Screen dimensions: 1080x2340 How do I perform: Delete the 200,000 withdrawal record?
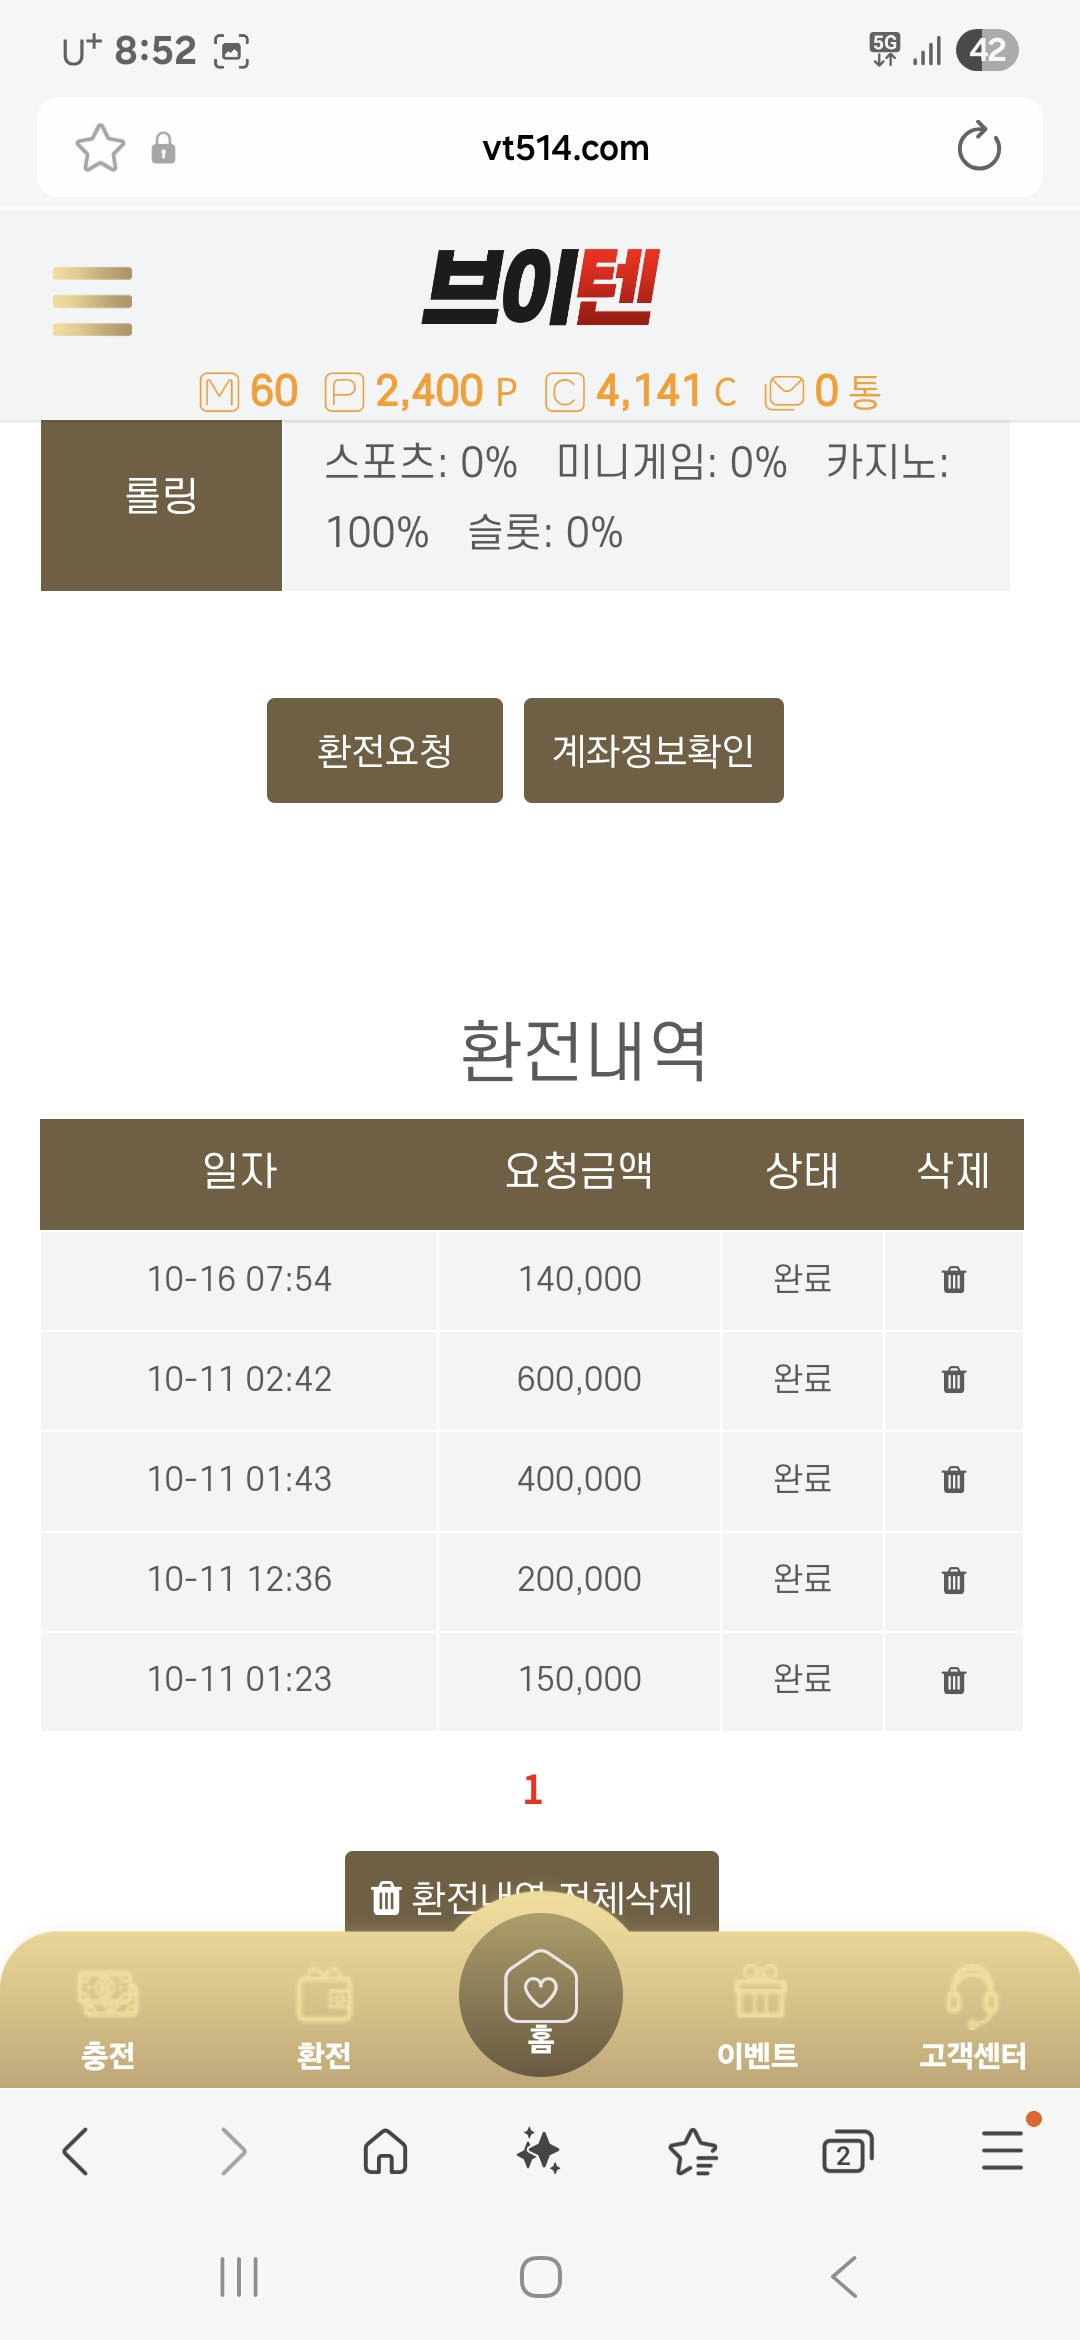pyautogui.click(x=954, y=1580)
